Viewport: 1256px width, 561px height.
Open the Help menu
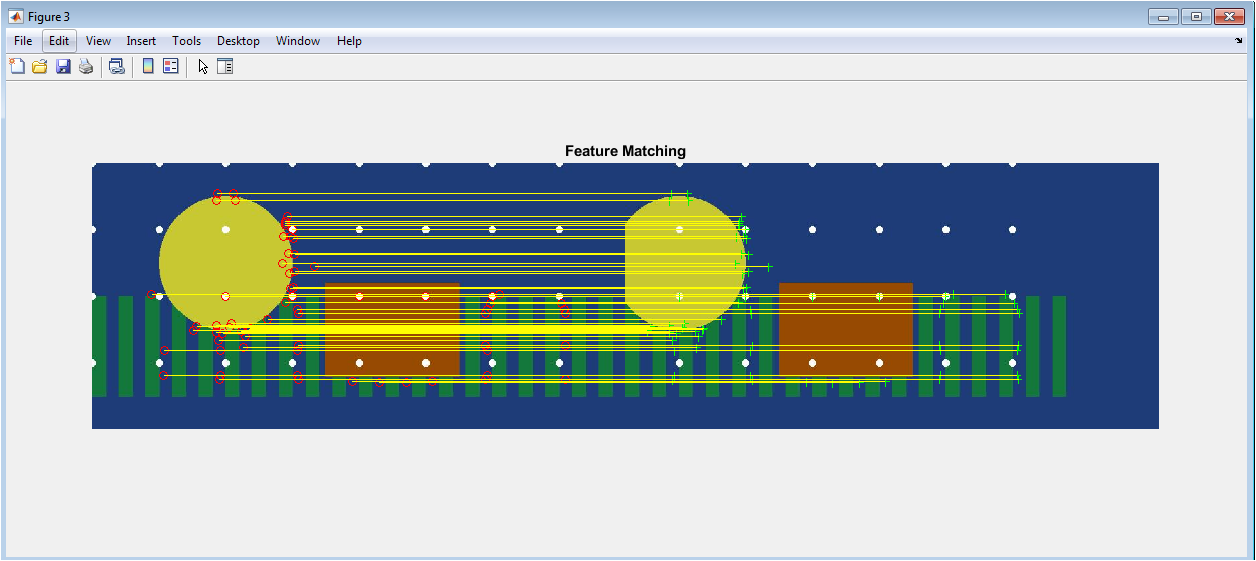click(349, 41)
